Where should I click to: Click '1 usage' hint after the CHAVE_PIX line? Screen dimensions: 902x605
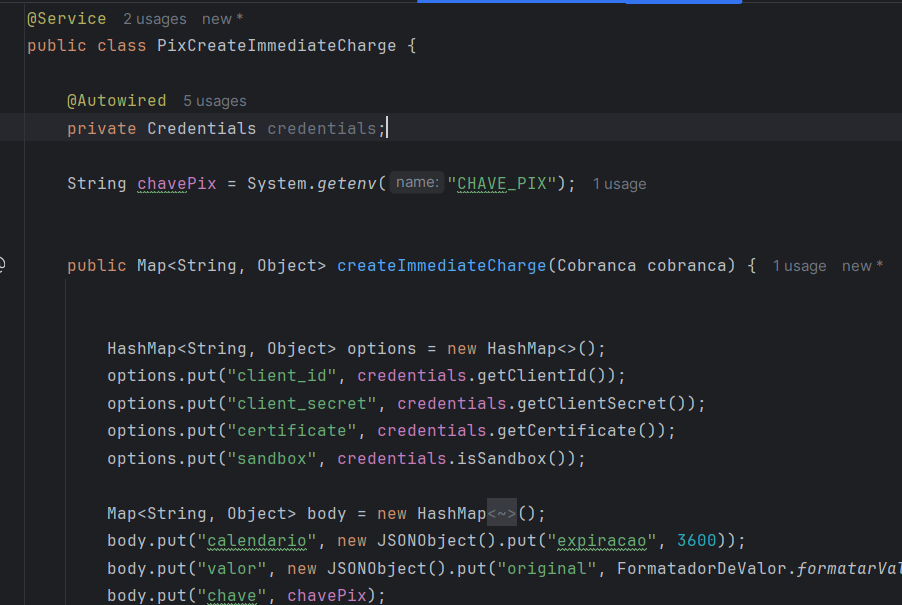pos(619,184)
